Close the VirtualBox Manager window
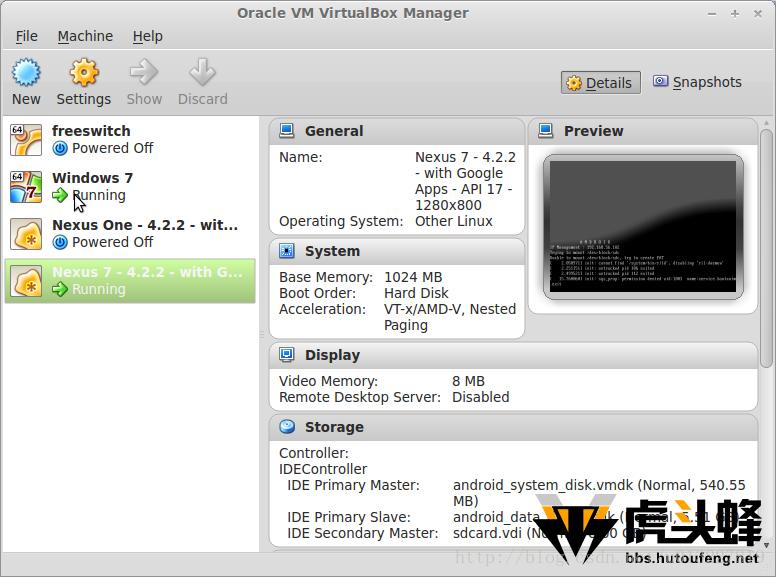 [x=758, y=14]
